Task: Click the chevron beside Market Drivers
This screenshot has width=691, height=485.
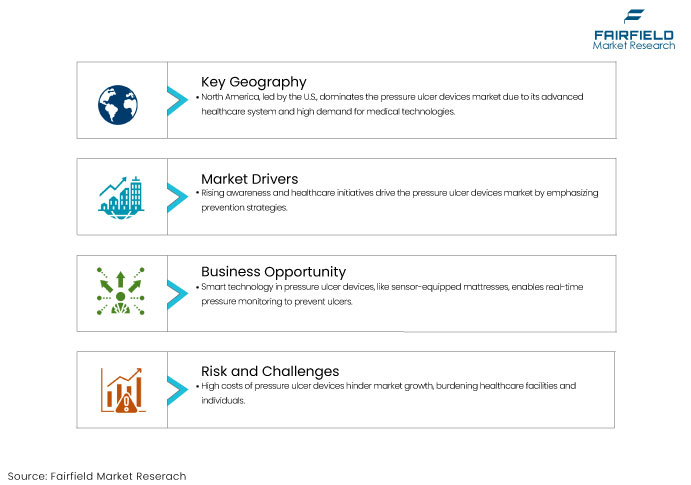Action: pos(178,198)
